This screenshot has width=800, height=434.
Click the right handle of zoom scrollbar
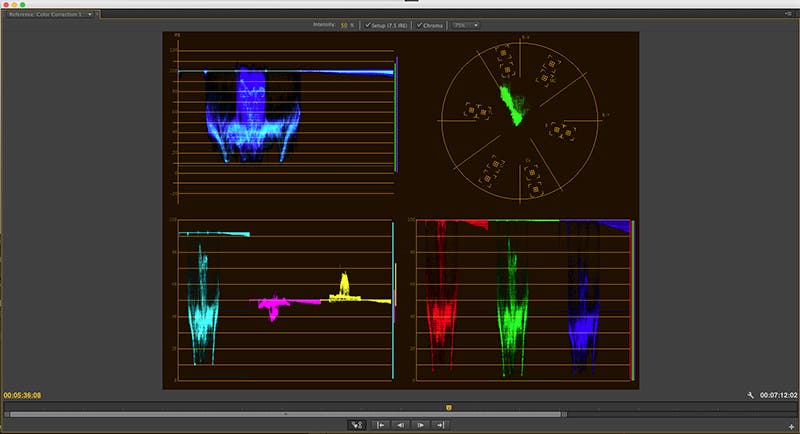[x=564, y=415]
